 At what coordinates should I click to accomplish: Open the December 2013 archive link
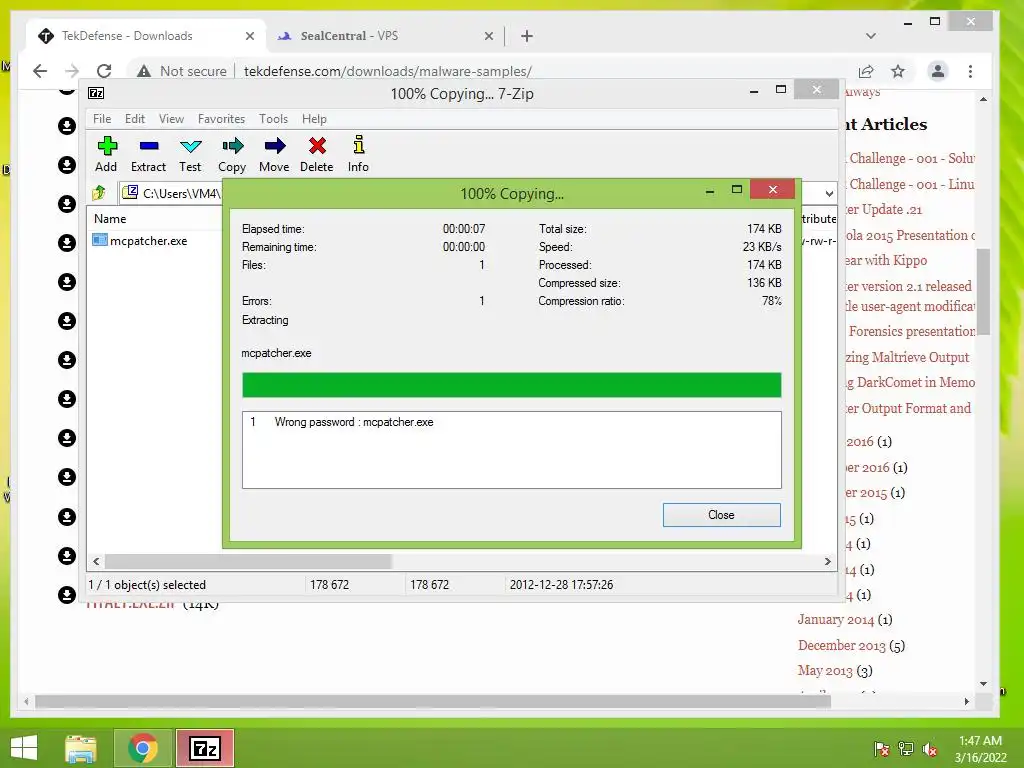tap(841, 645)
